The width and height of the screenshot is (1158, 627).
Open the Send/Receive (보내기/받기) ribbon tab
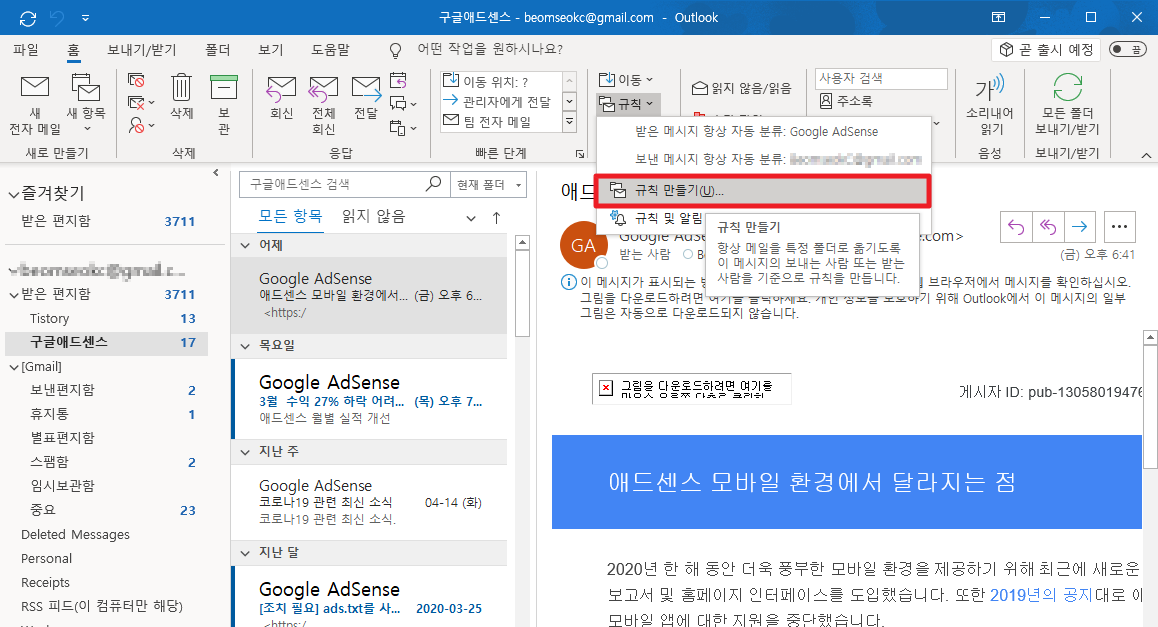tap(142, 49)
